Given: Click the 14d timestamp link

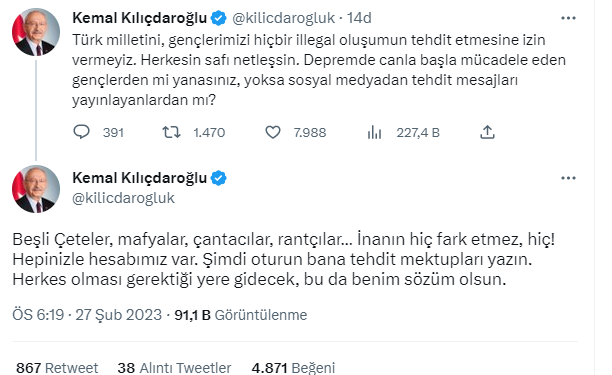Looking at the screenshot, I should coord(359,18).
